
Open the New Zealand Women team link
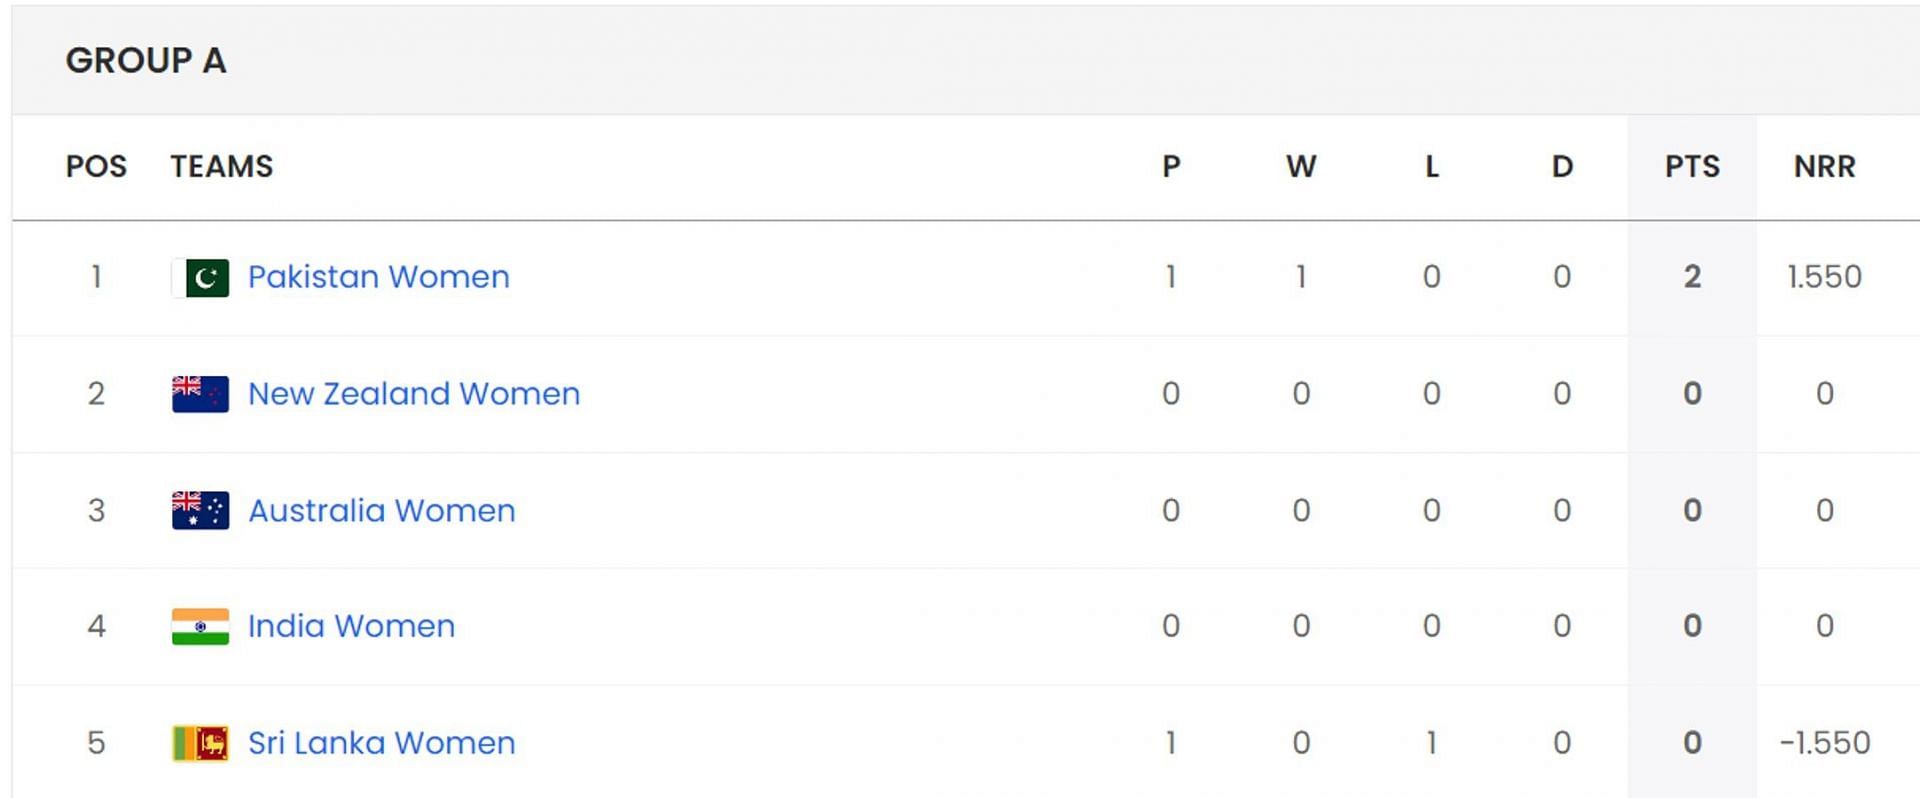tap(414, 394)
